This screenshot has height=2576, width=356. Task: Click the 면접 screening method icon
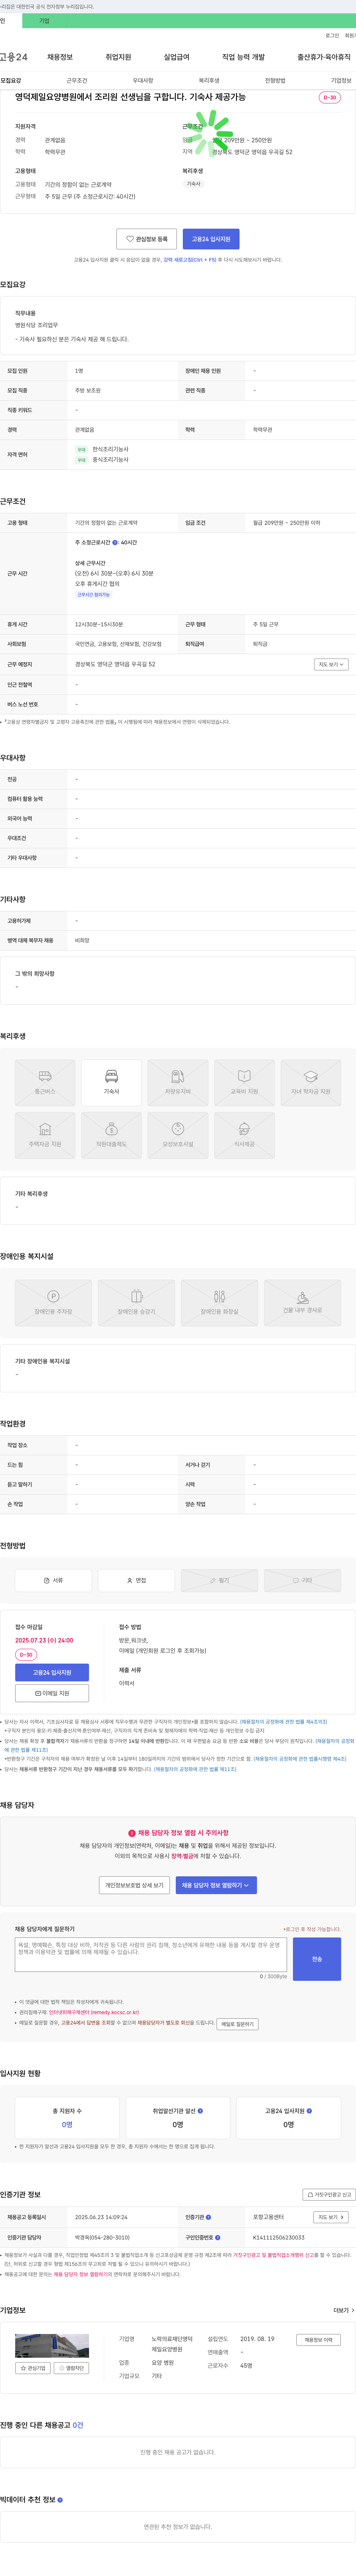(136, 1580)
